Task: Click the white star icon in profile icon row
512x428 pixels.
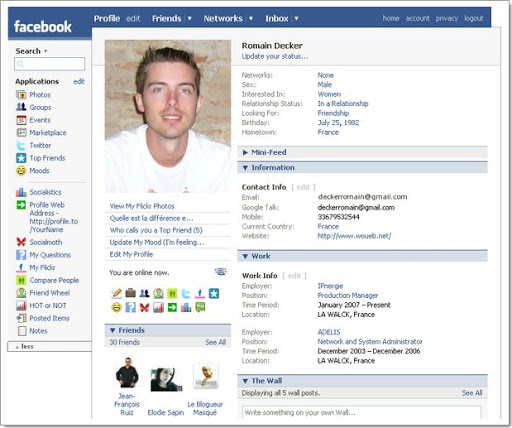Action: [214, 293]
